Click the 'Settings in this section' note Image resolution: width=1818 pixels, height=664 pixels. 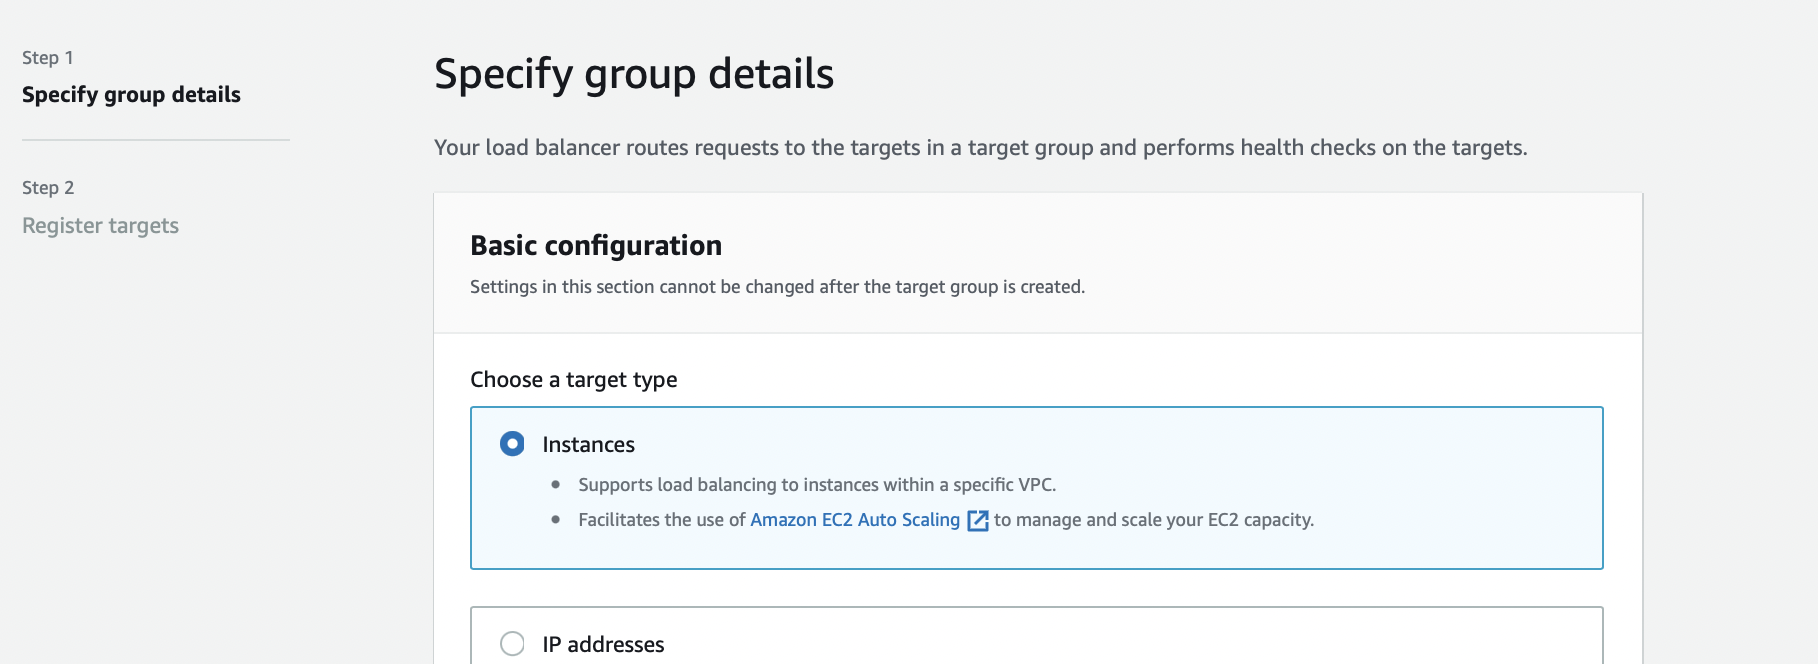pos(777,287)
